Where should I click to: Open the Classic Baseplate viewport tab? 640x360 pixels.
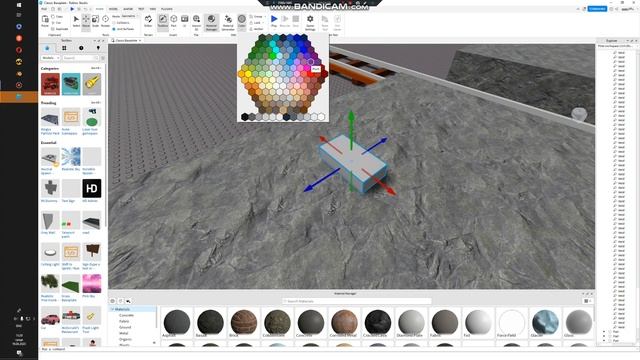126,40
